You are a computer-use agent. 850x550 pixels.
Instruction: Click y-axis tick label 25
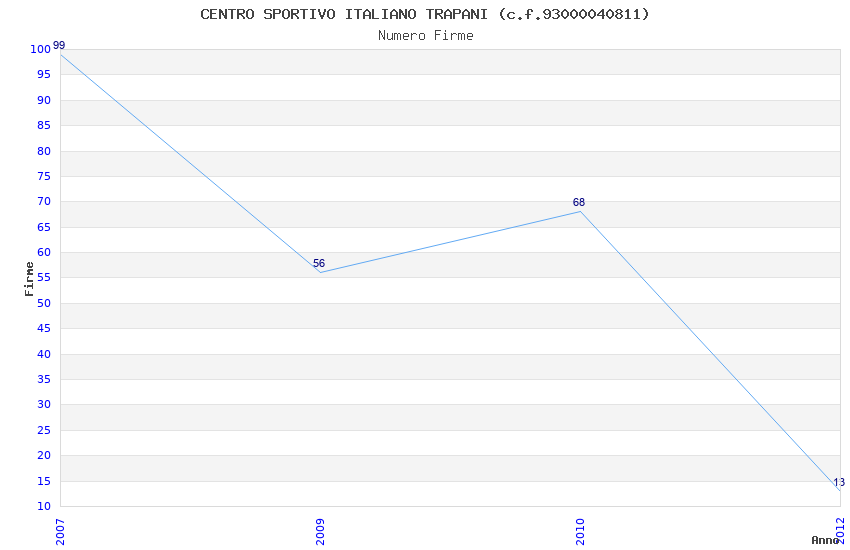pyautogui.click(x=44, y=430)
